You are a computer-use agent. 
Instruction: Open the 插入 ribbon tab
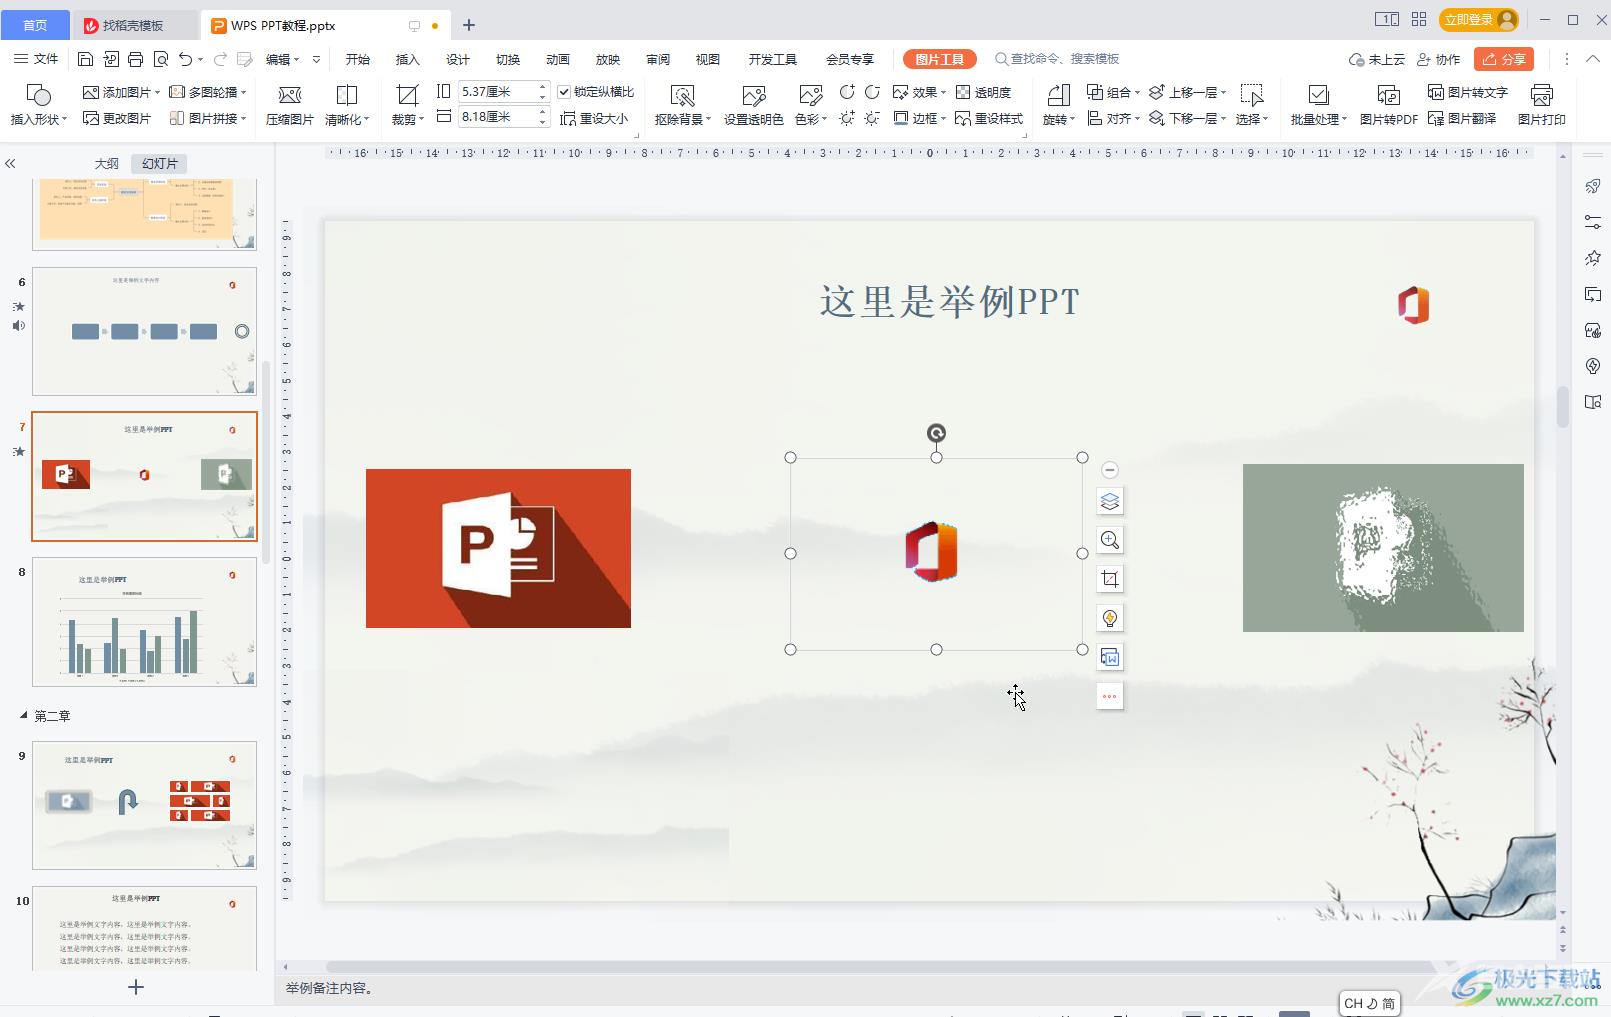[407, 59]
